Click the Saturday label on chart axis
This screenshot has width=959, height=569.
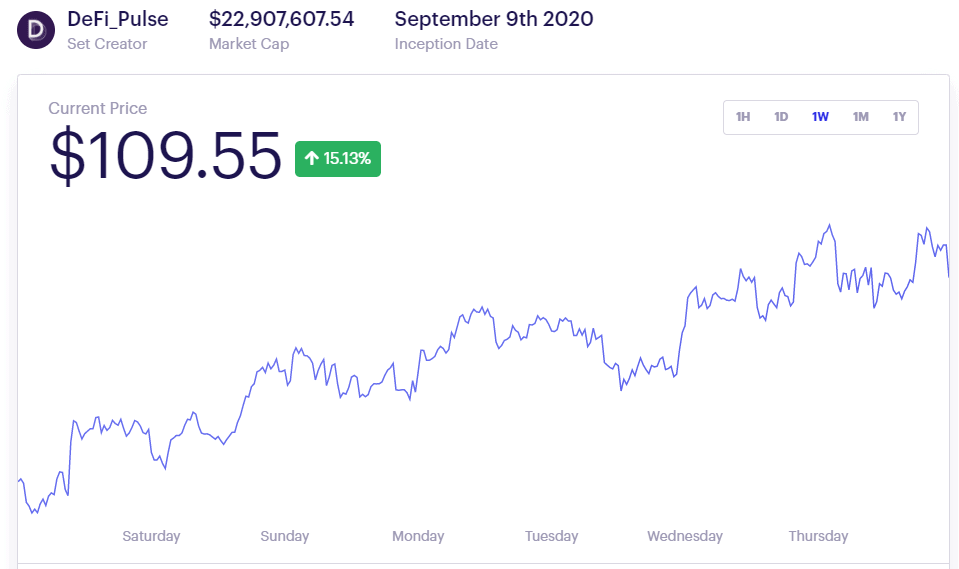click(151, 536)
